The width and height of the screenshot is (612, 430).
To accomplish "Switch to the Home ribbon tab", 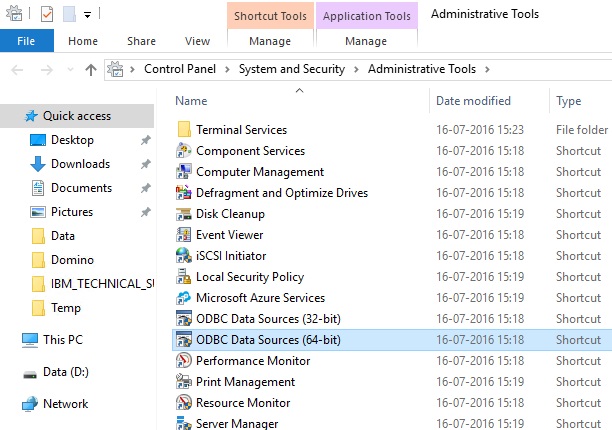I will [83, 41].
